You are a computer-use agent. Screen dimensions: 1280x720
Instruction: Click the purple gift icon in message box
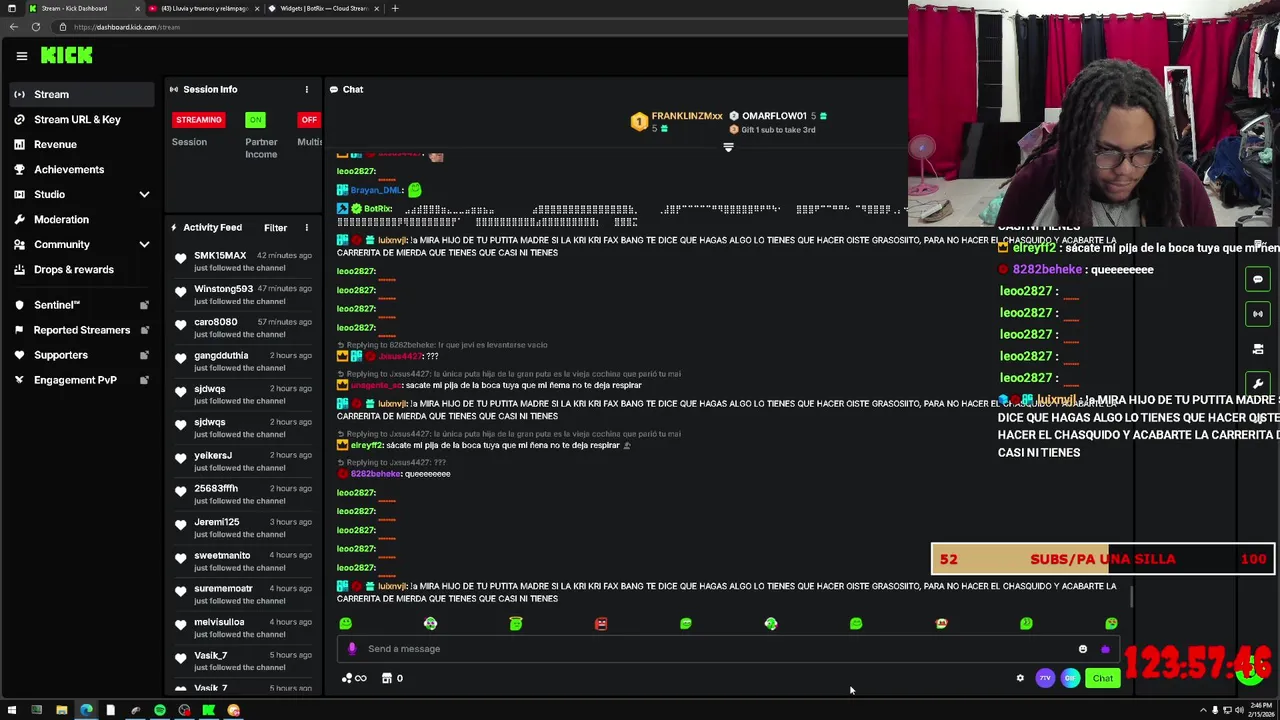pyautogui.click(x=1105, y=649)
